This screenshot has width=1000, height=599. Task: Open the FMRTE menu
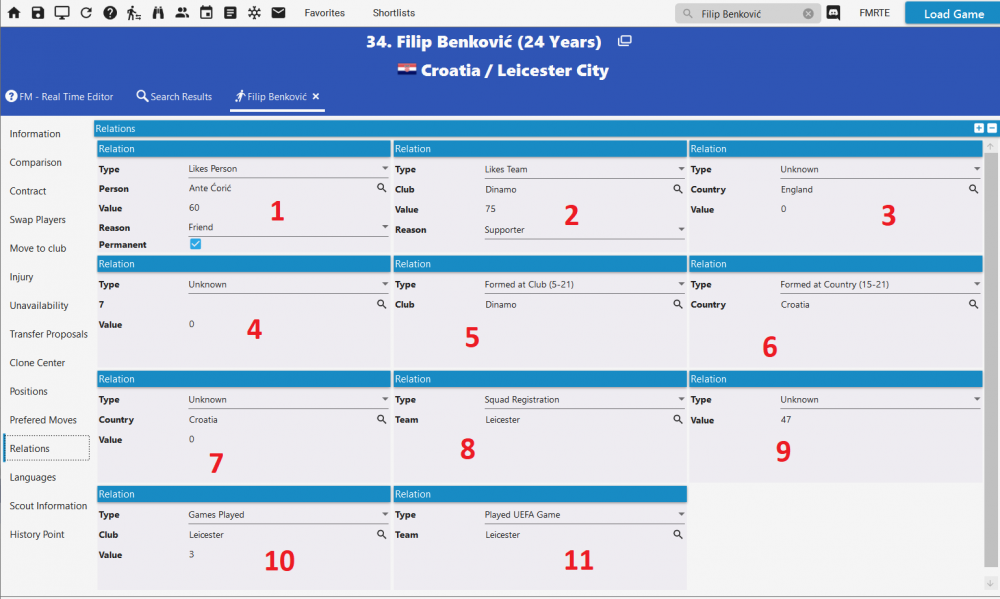point(874,13)
